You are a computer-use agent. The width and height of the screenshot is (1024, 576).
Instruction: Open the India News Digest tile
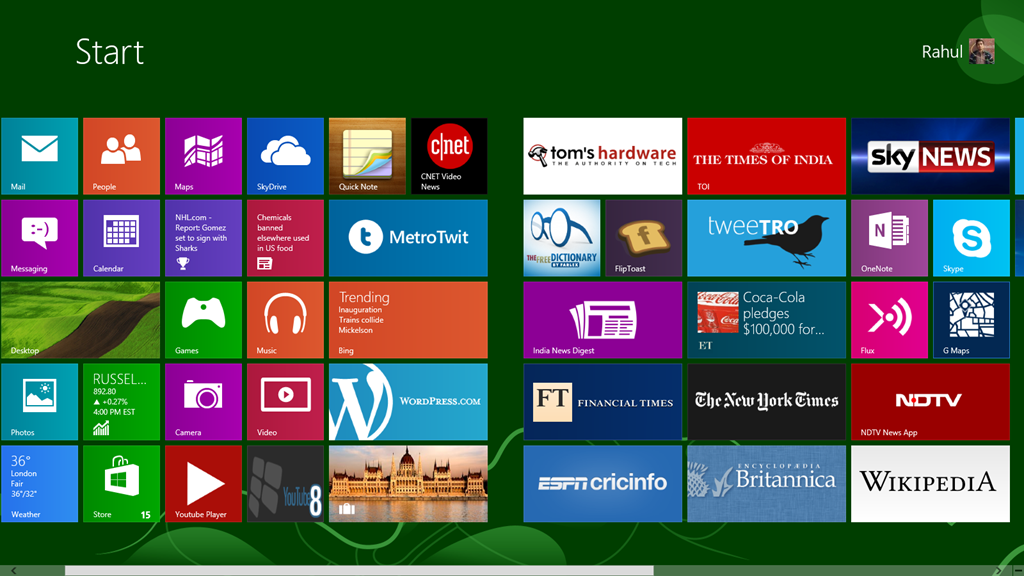(x=603, y=320)
